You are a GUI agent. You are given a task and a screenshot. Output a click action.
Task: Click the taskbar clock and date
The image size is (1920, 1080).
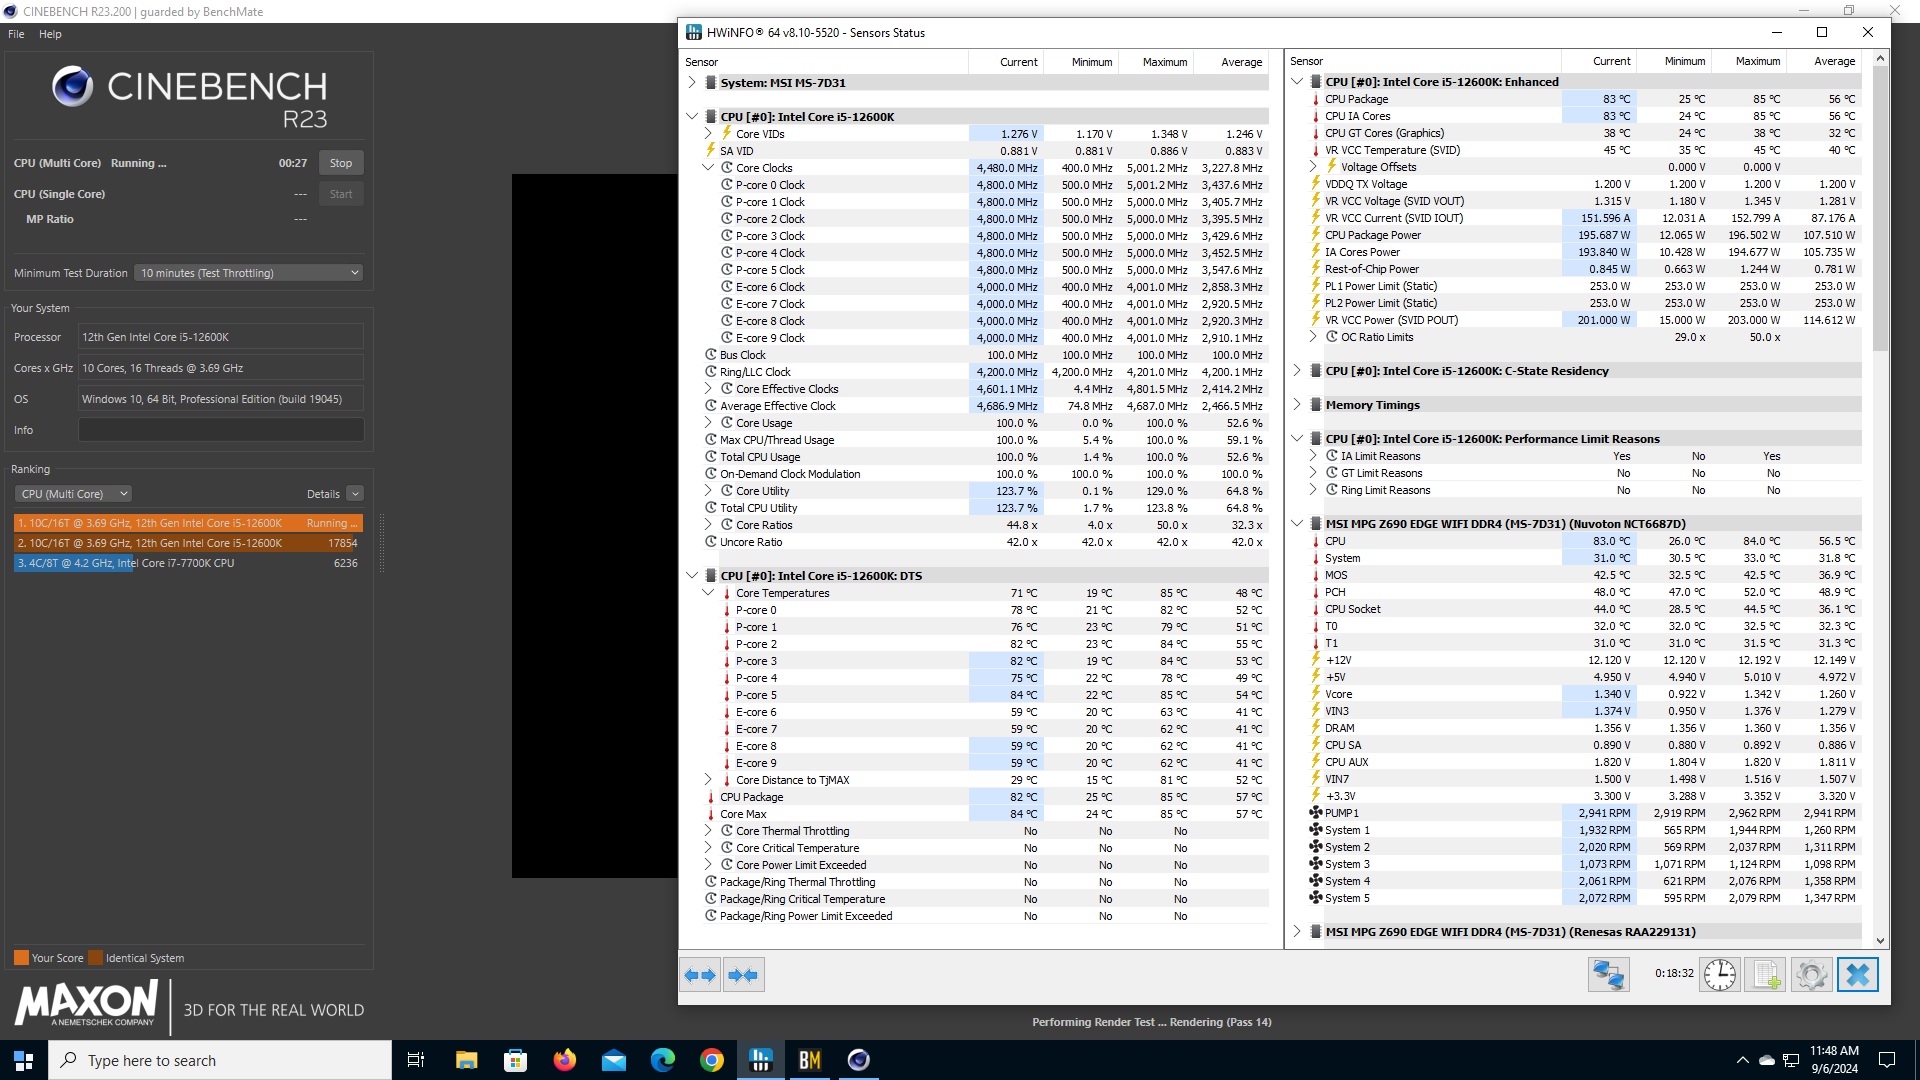tap(1834, 1060)
